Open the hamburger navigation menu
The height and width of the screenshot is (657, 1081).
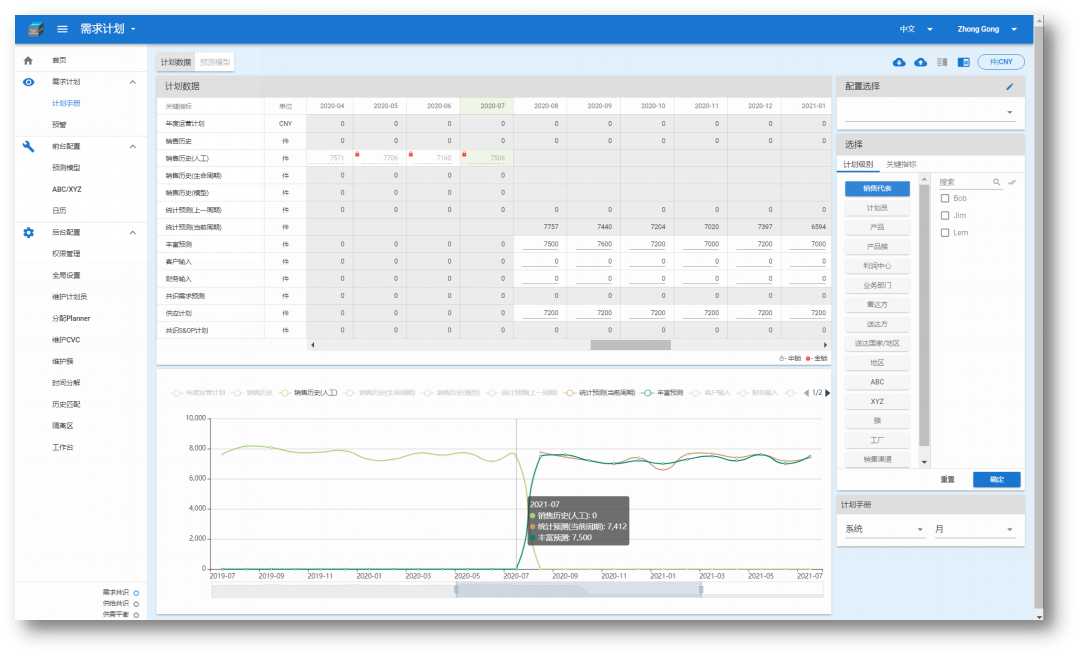(62, 29)
